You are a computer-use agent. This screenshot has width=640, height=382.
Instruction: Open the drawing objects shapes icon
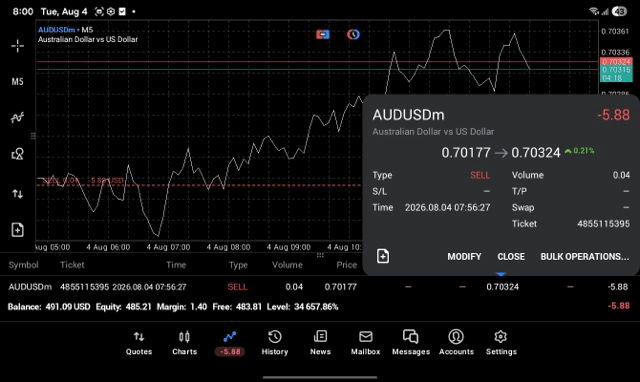click(x=18, y=154)
